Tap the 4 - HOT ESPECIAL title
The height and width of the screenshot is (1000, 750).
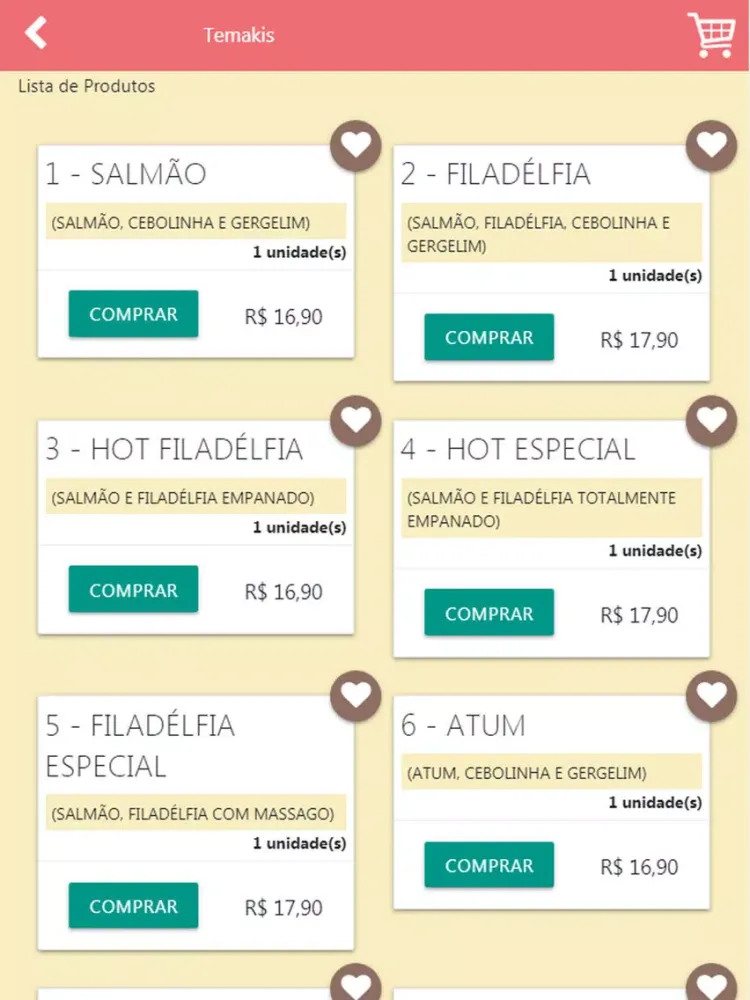click(x=518, y=450)
